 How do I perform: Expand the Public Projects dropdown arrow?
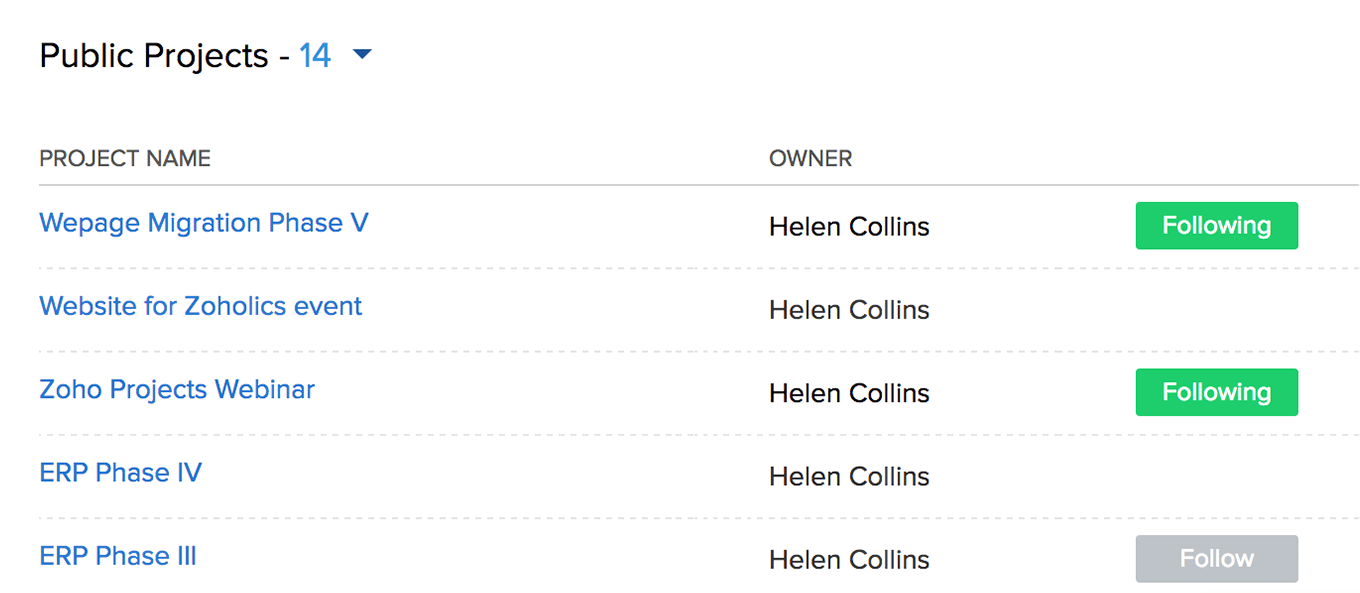(x=362, y=55)
